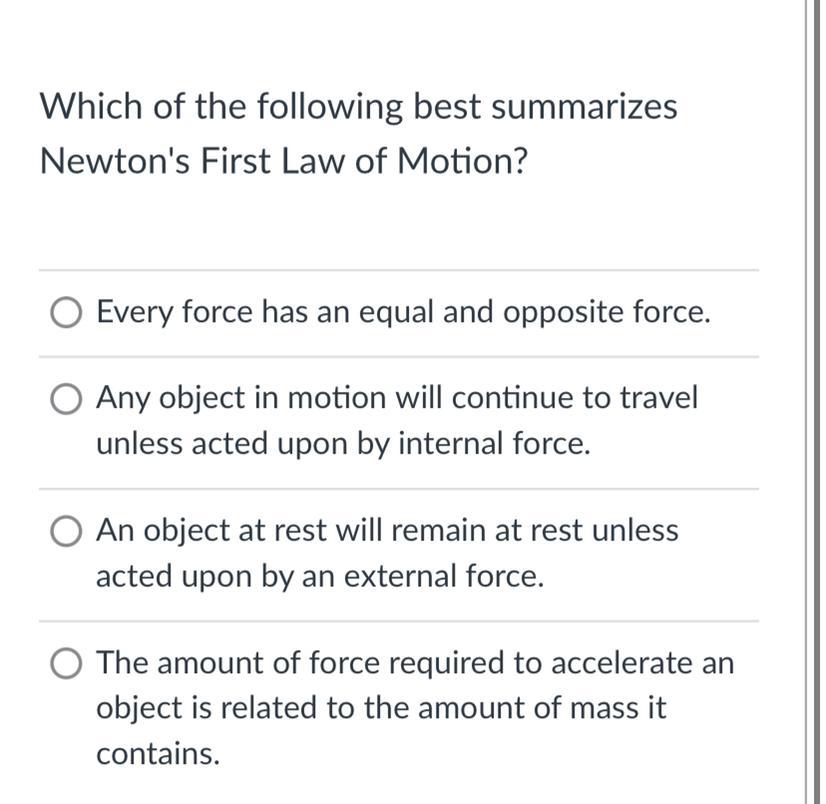Click empty space above the question text
Screen dimensions: 826x804
click(399, 40)
